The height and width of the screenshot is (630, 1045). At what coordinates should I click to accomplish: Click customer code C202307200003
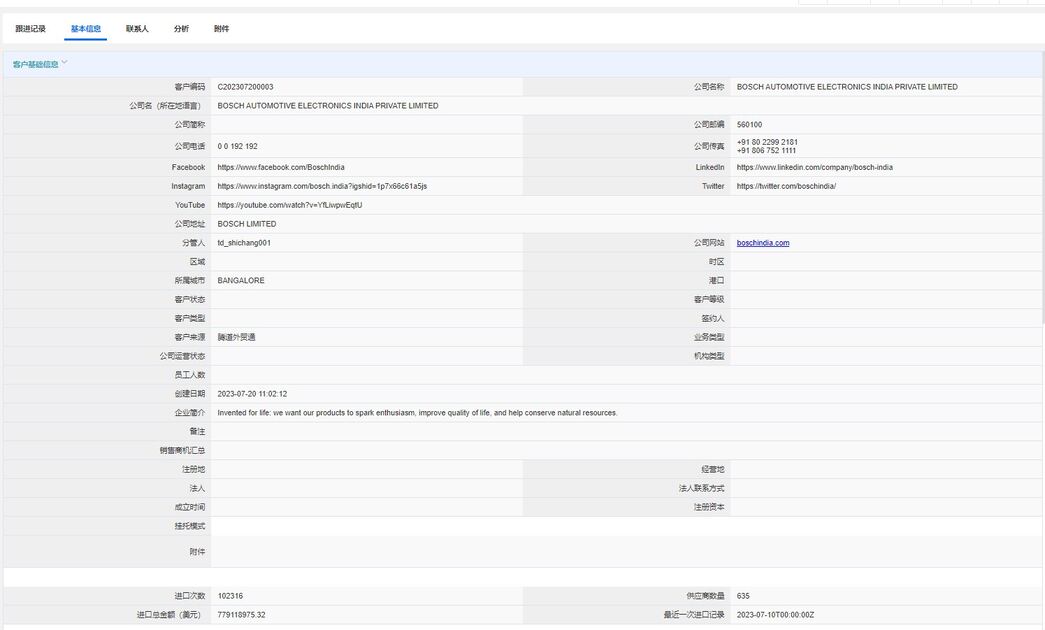coord(245,87)
